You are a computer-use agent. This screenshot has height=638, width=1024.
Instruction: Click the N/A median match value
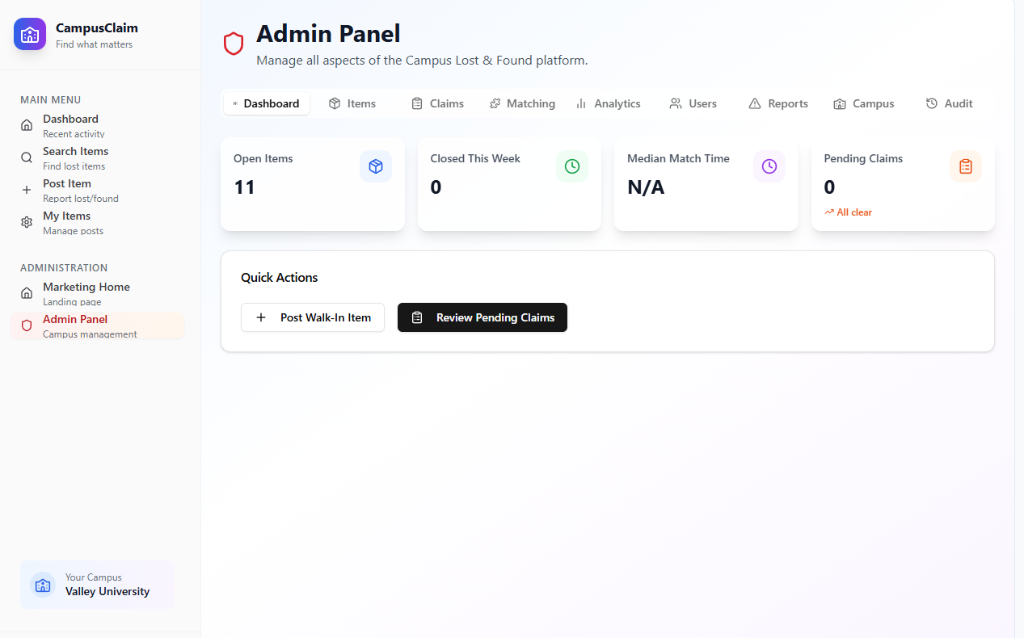pos(646,187)
